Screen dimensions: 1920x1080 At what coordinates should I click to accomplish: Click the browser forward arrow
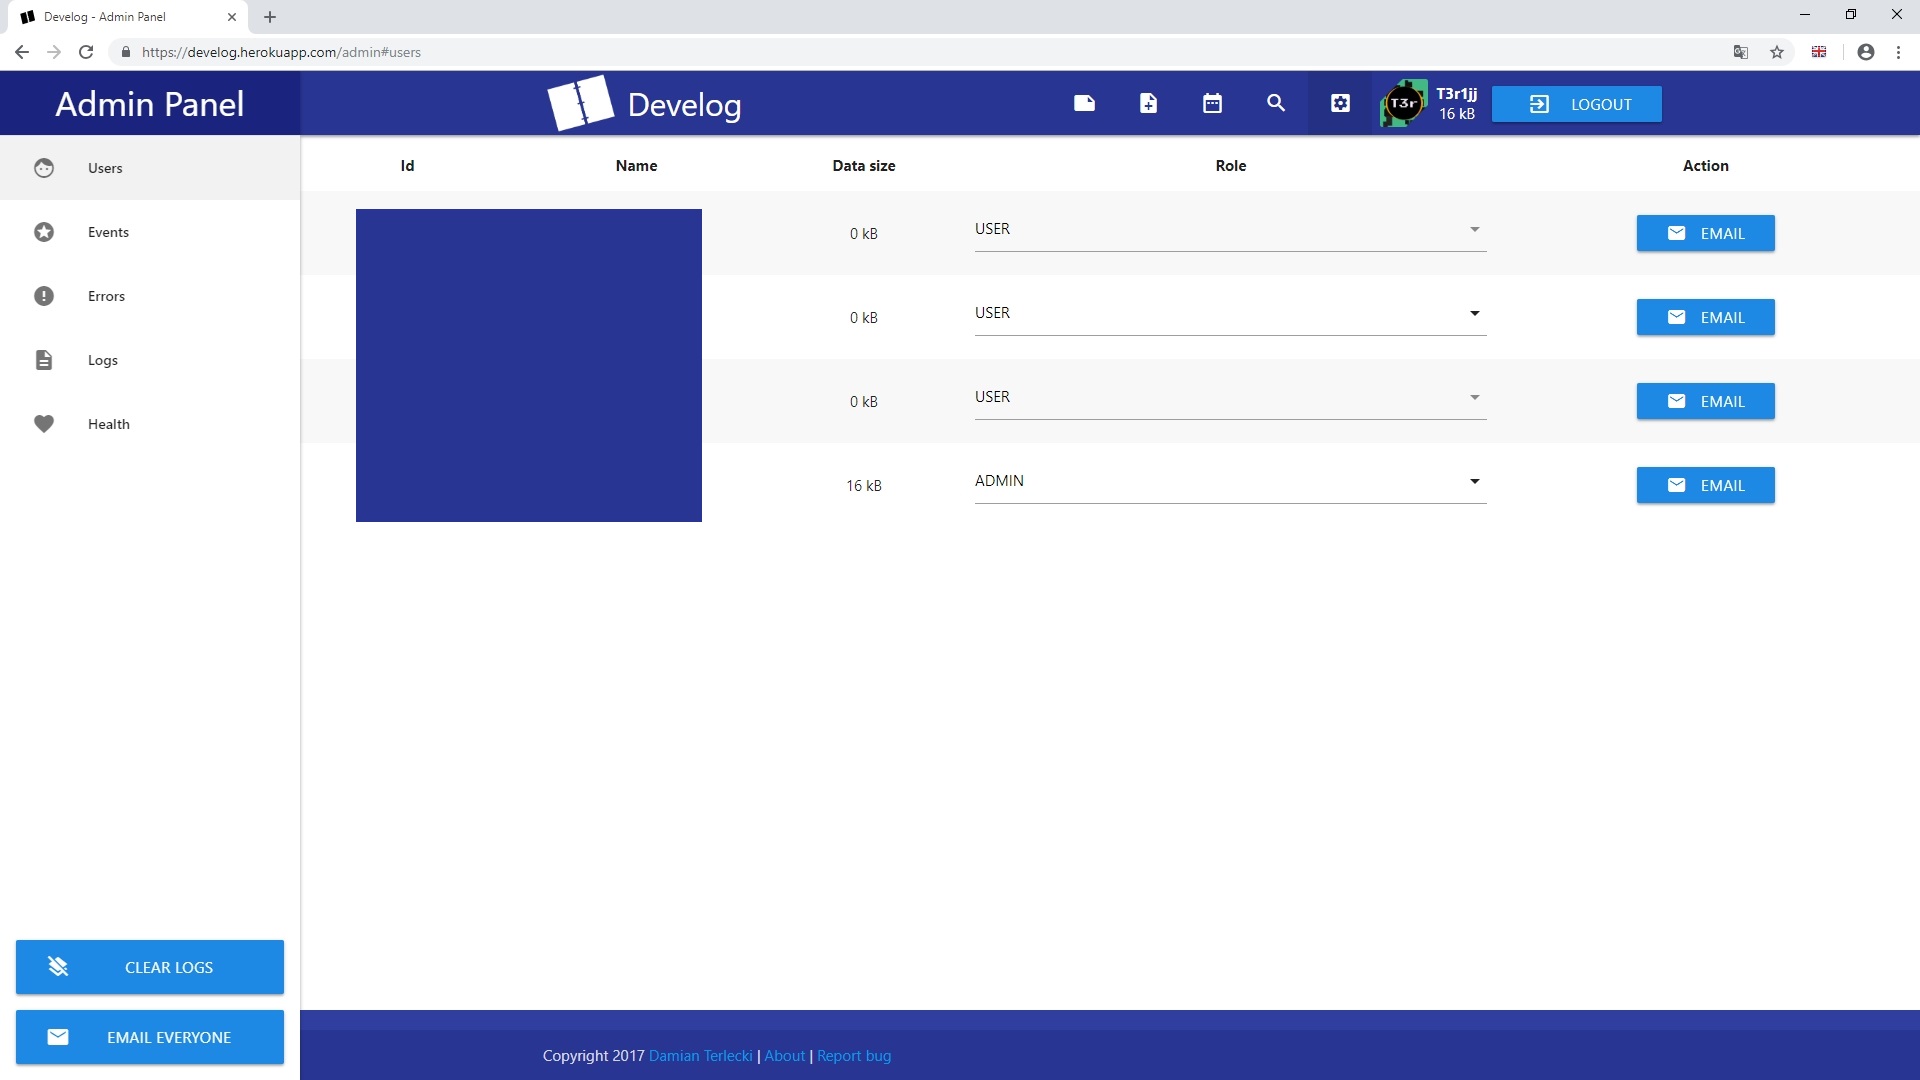coord(54,52)
